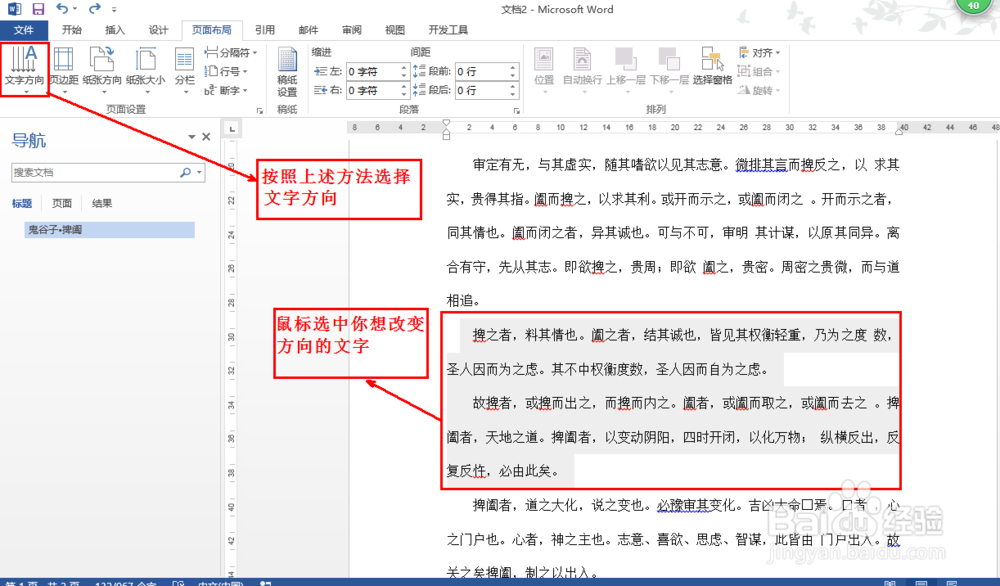
Task: Open the Hyphenation (断字) dropdown
Action: pyautogui.click(x=226, y=91)
